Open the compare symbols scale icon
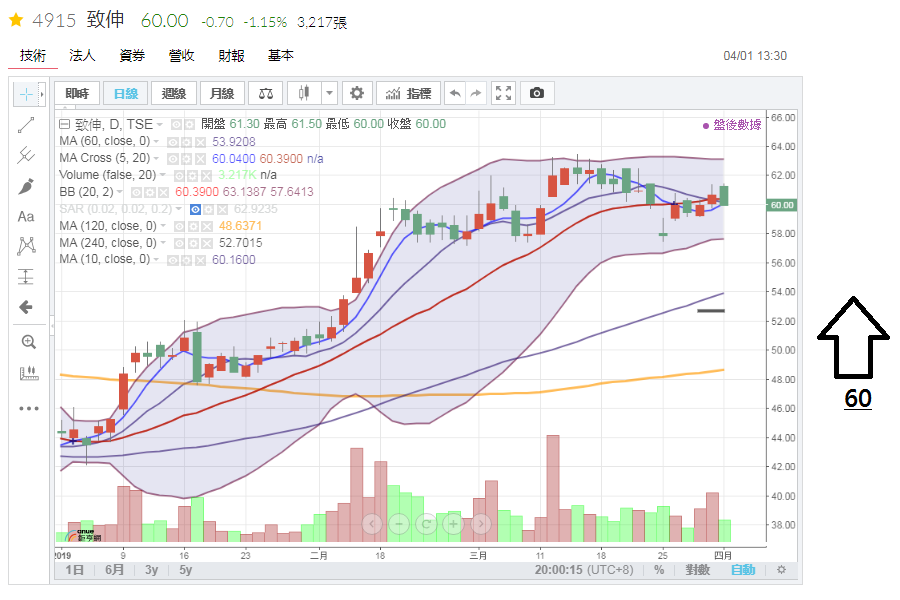This screenshot has width=900, height=600. (264, 94)
